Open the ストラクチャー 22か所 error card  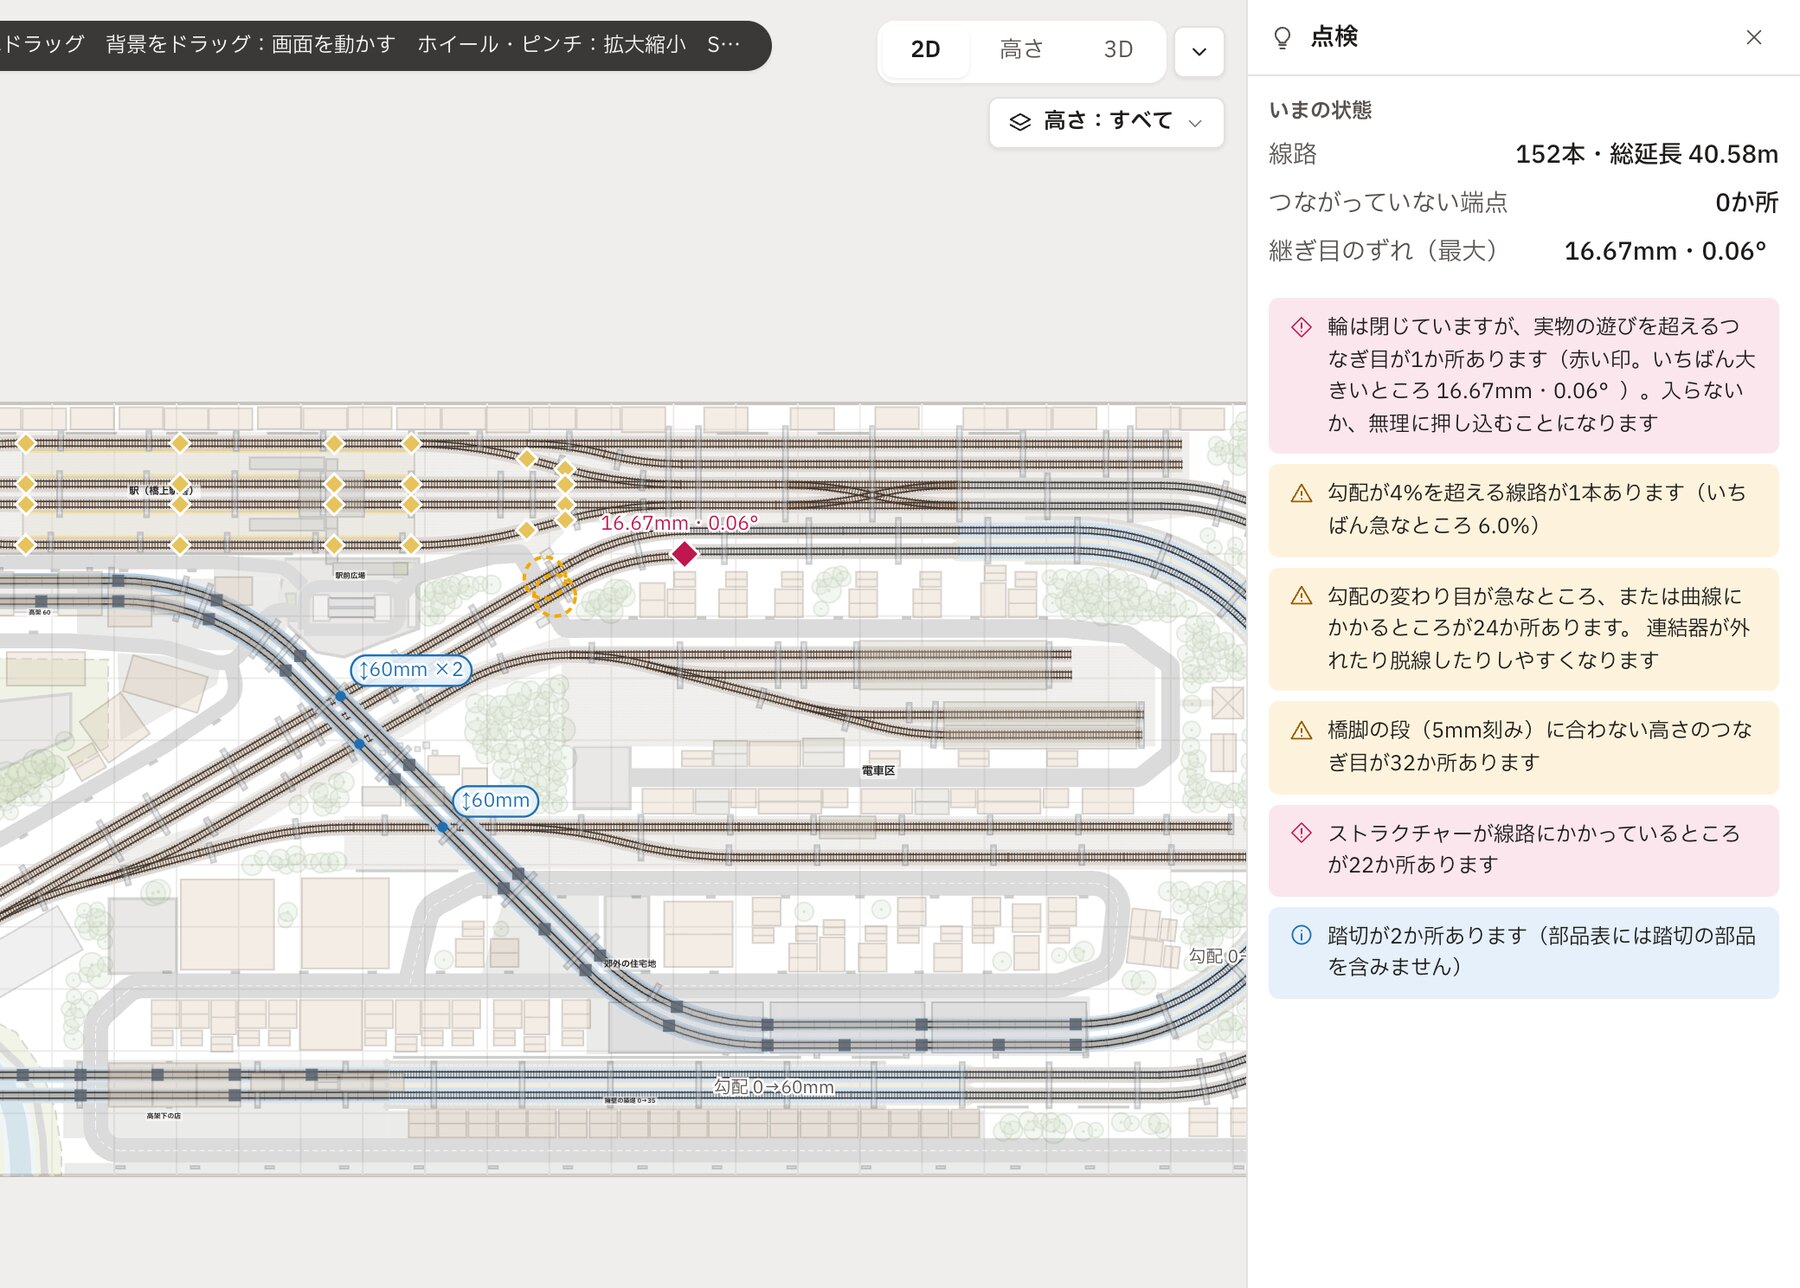click(1523, 849)
